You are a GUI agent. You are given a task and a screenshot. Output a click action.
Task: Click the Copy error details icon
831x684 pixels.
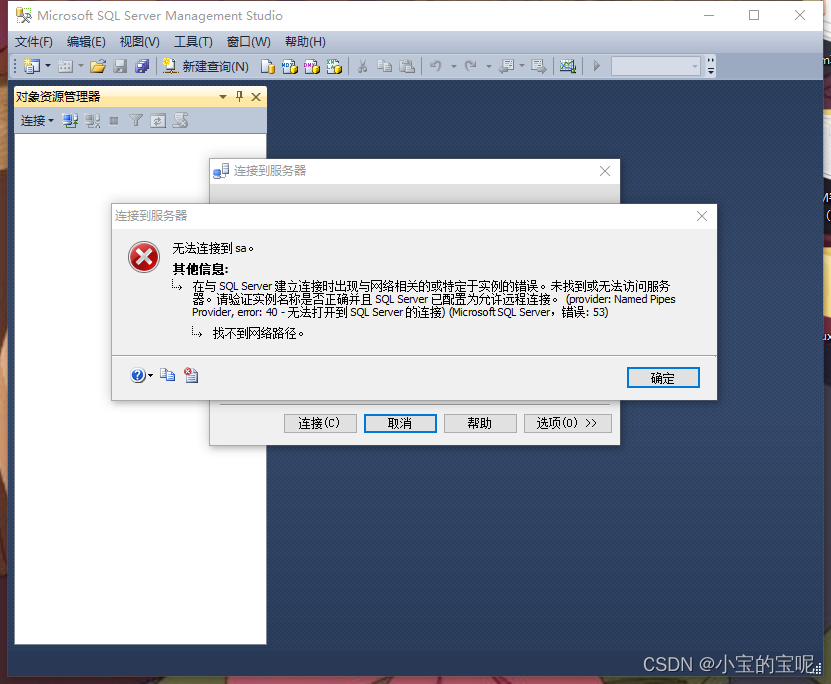(x=167, y=375)
